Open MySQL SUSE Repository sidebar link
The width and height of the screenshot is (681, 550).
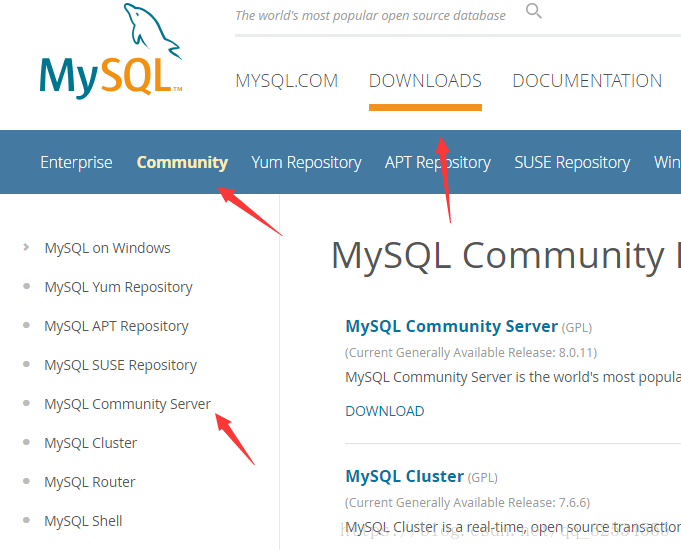[x=120, y=365]
